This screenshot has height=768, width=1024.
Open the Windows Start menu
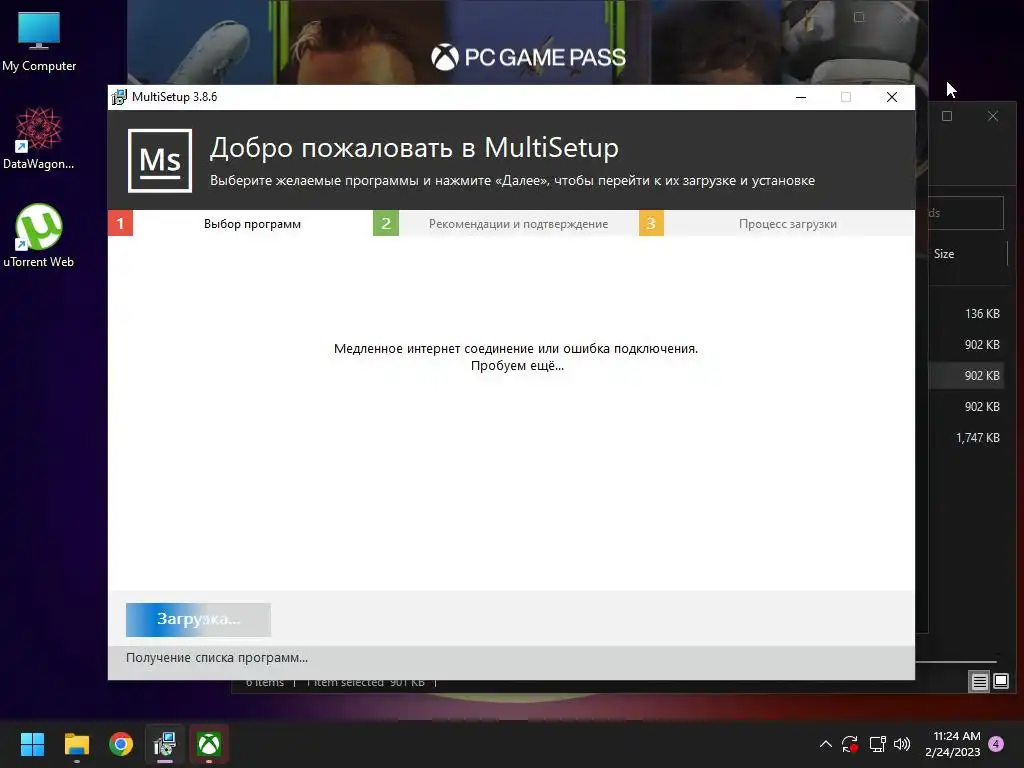pyautogui.click(x=32, y=744)
